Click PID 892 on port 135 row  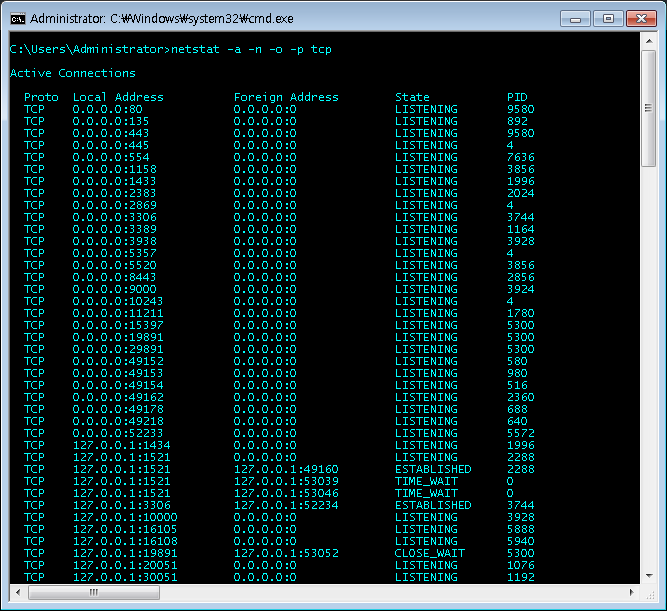pos(517,121)
